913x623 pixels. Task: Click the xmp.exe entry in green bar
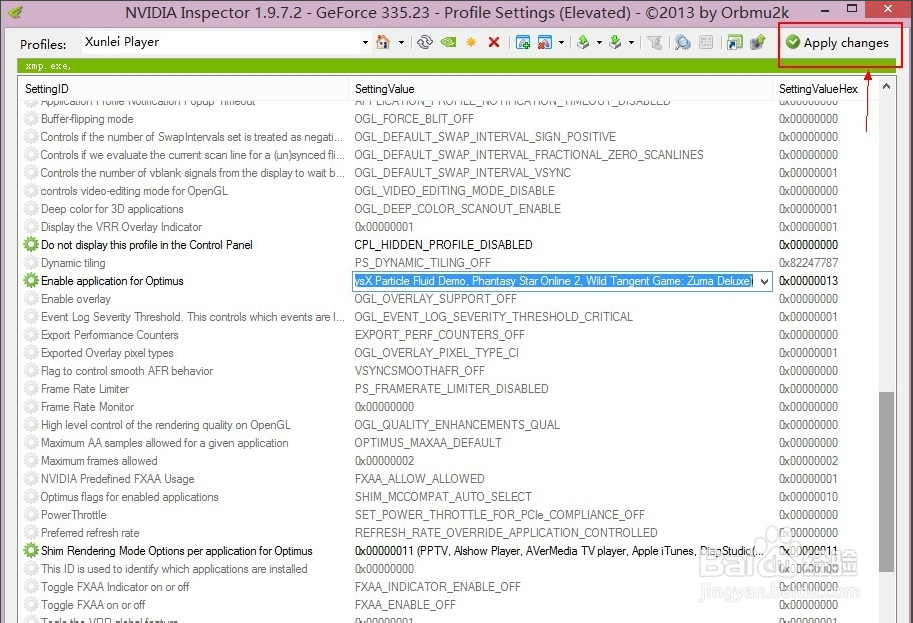tap(48, 66)
